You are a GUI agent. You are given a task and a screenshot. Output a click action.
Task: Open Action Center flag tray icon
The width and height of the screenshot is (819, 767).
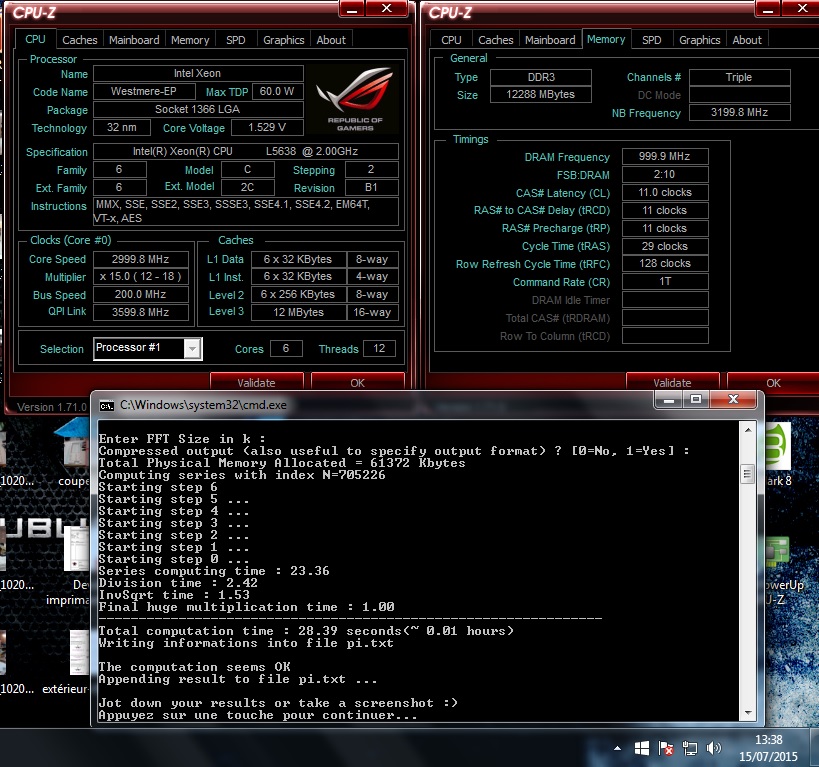(665, 749)
